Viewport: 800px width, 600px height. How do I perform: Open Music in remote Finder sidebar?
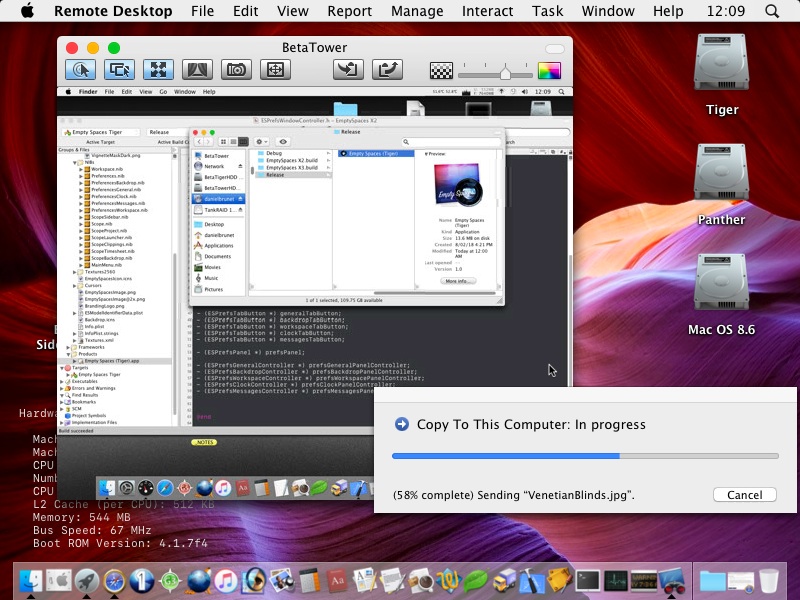point(211,278)
